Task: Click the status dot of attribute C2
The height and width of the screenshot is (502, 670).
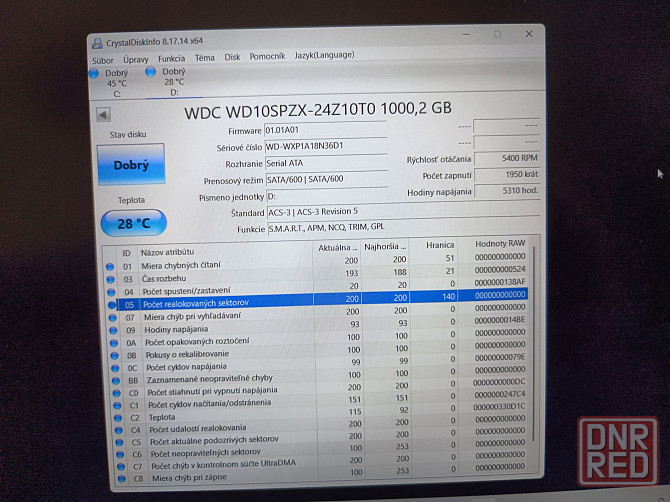Action: [x=118, y=418]
